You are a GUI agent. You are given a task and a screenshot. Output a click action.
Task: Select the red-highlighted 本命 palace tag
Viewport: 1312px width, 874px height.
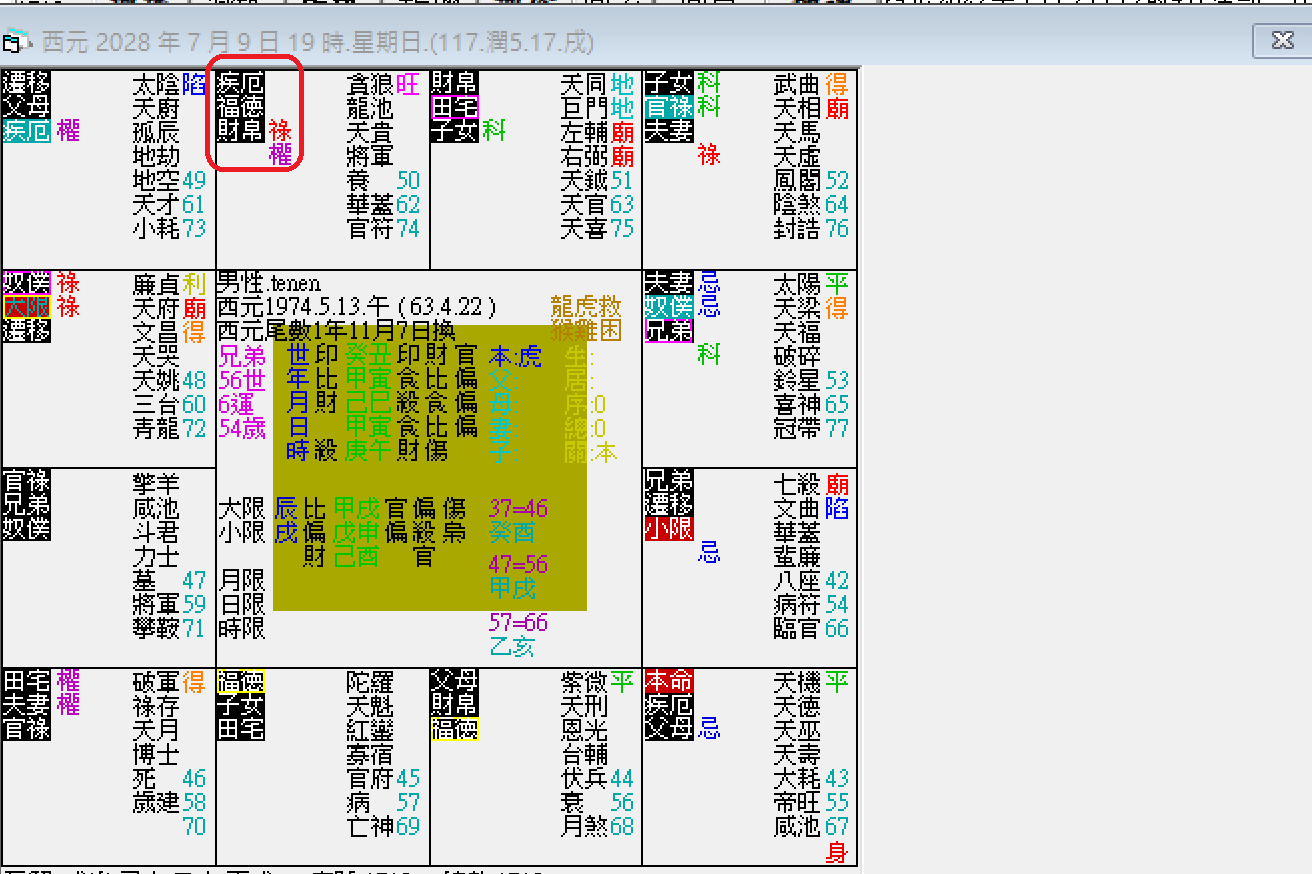(x=668, y=682)
